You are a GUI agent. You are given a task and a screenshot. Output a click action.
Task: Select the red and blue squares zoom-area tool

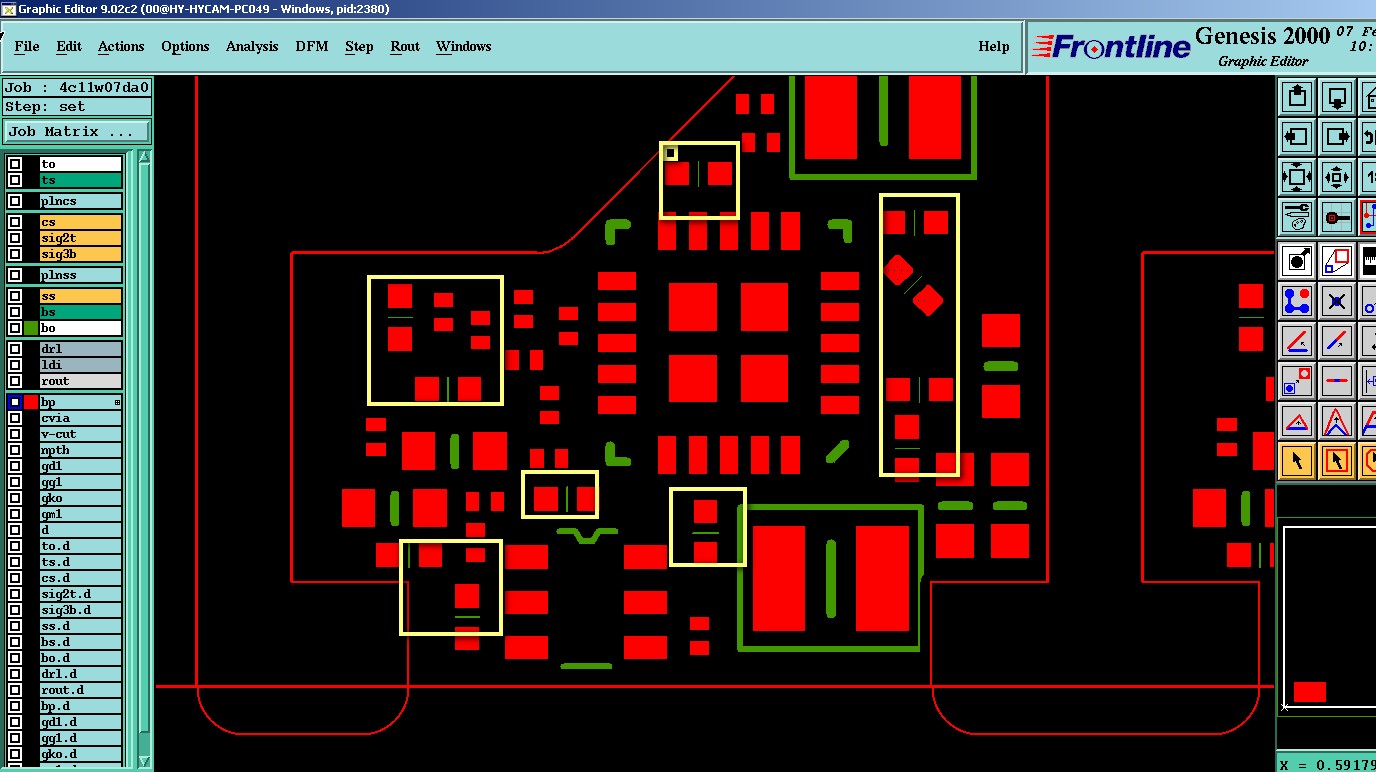pos(1337,261)
